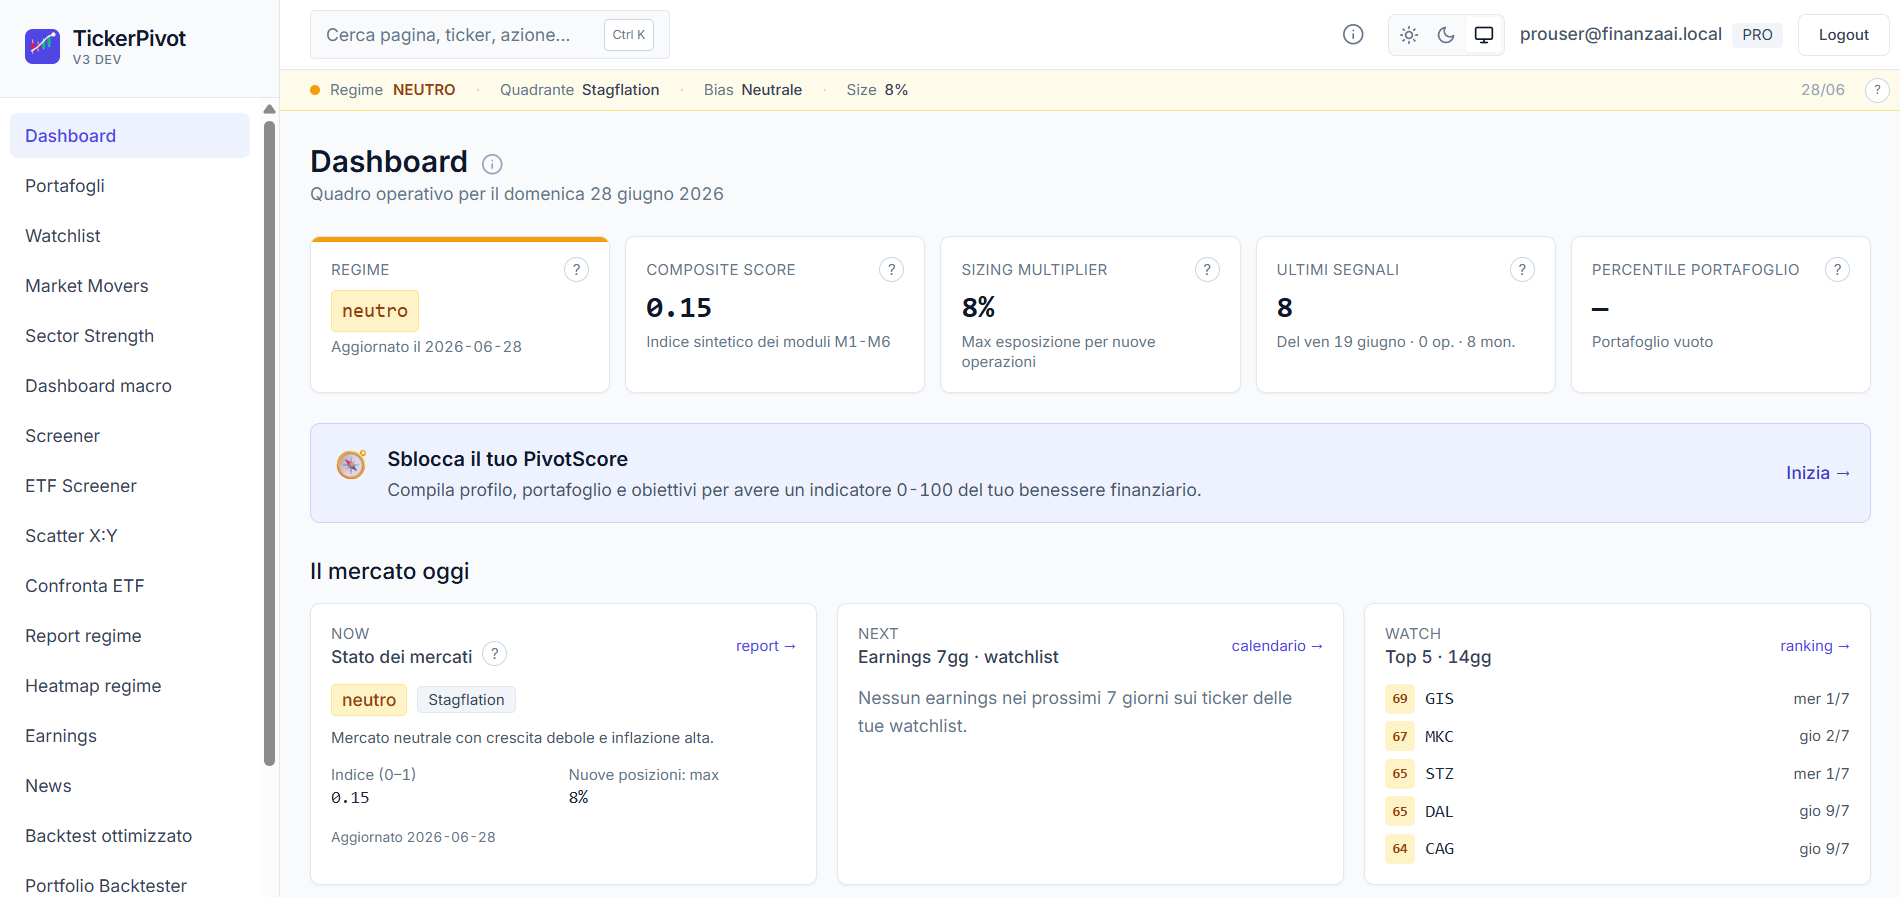Show help for SIZING MULTIPLIER card

(x=1207, y=269)
